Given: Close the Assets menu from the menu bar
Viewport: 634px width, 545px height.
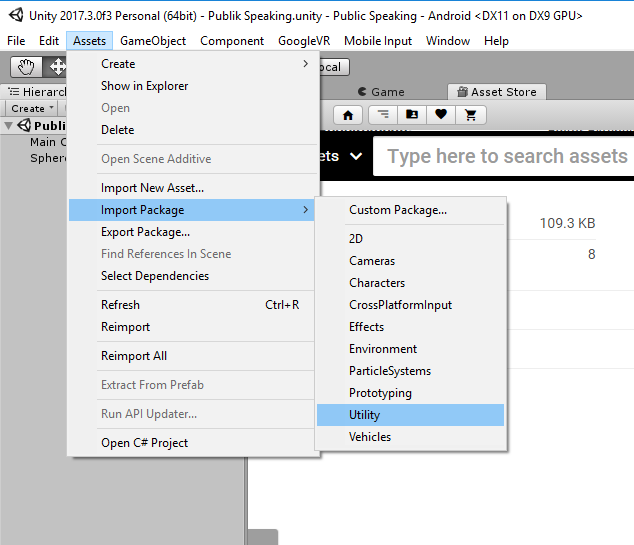Looking at the screenshot, I should (x=89, y=41).
